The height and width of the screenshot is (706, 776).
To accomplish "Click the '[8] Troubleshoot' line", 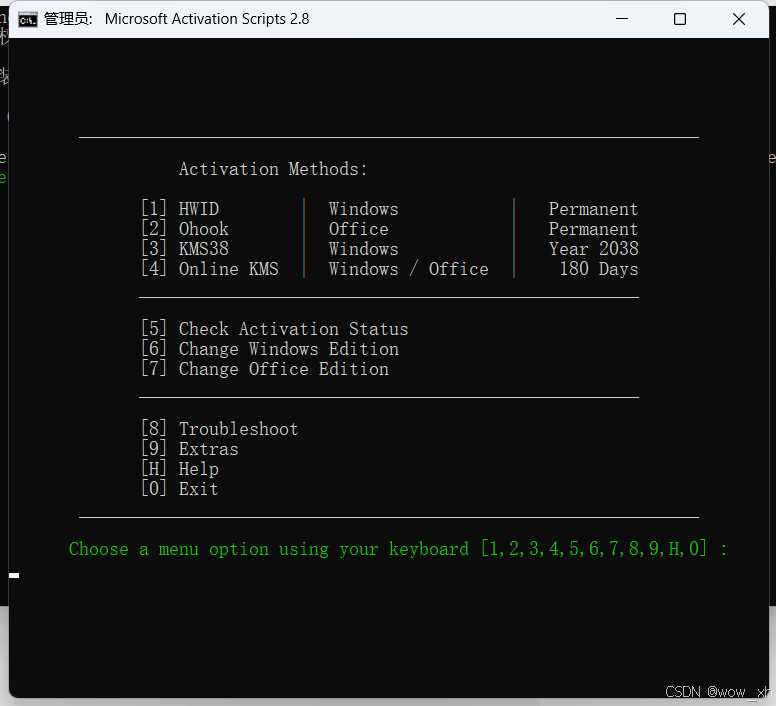I will [x=220, y=428].
